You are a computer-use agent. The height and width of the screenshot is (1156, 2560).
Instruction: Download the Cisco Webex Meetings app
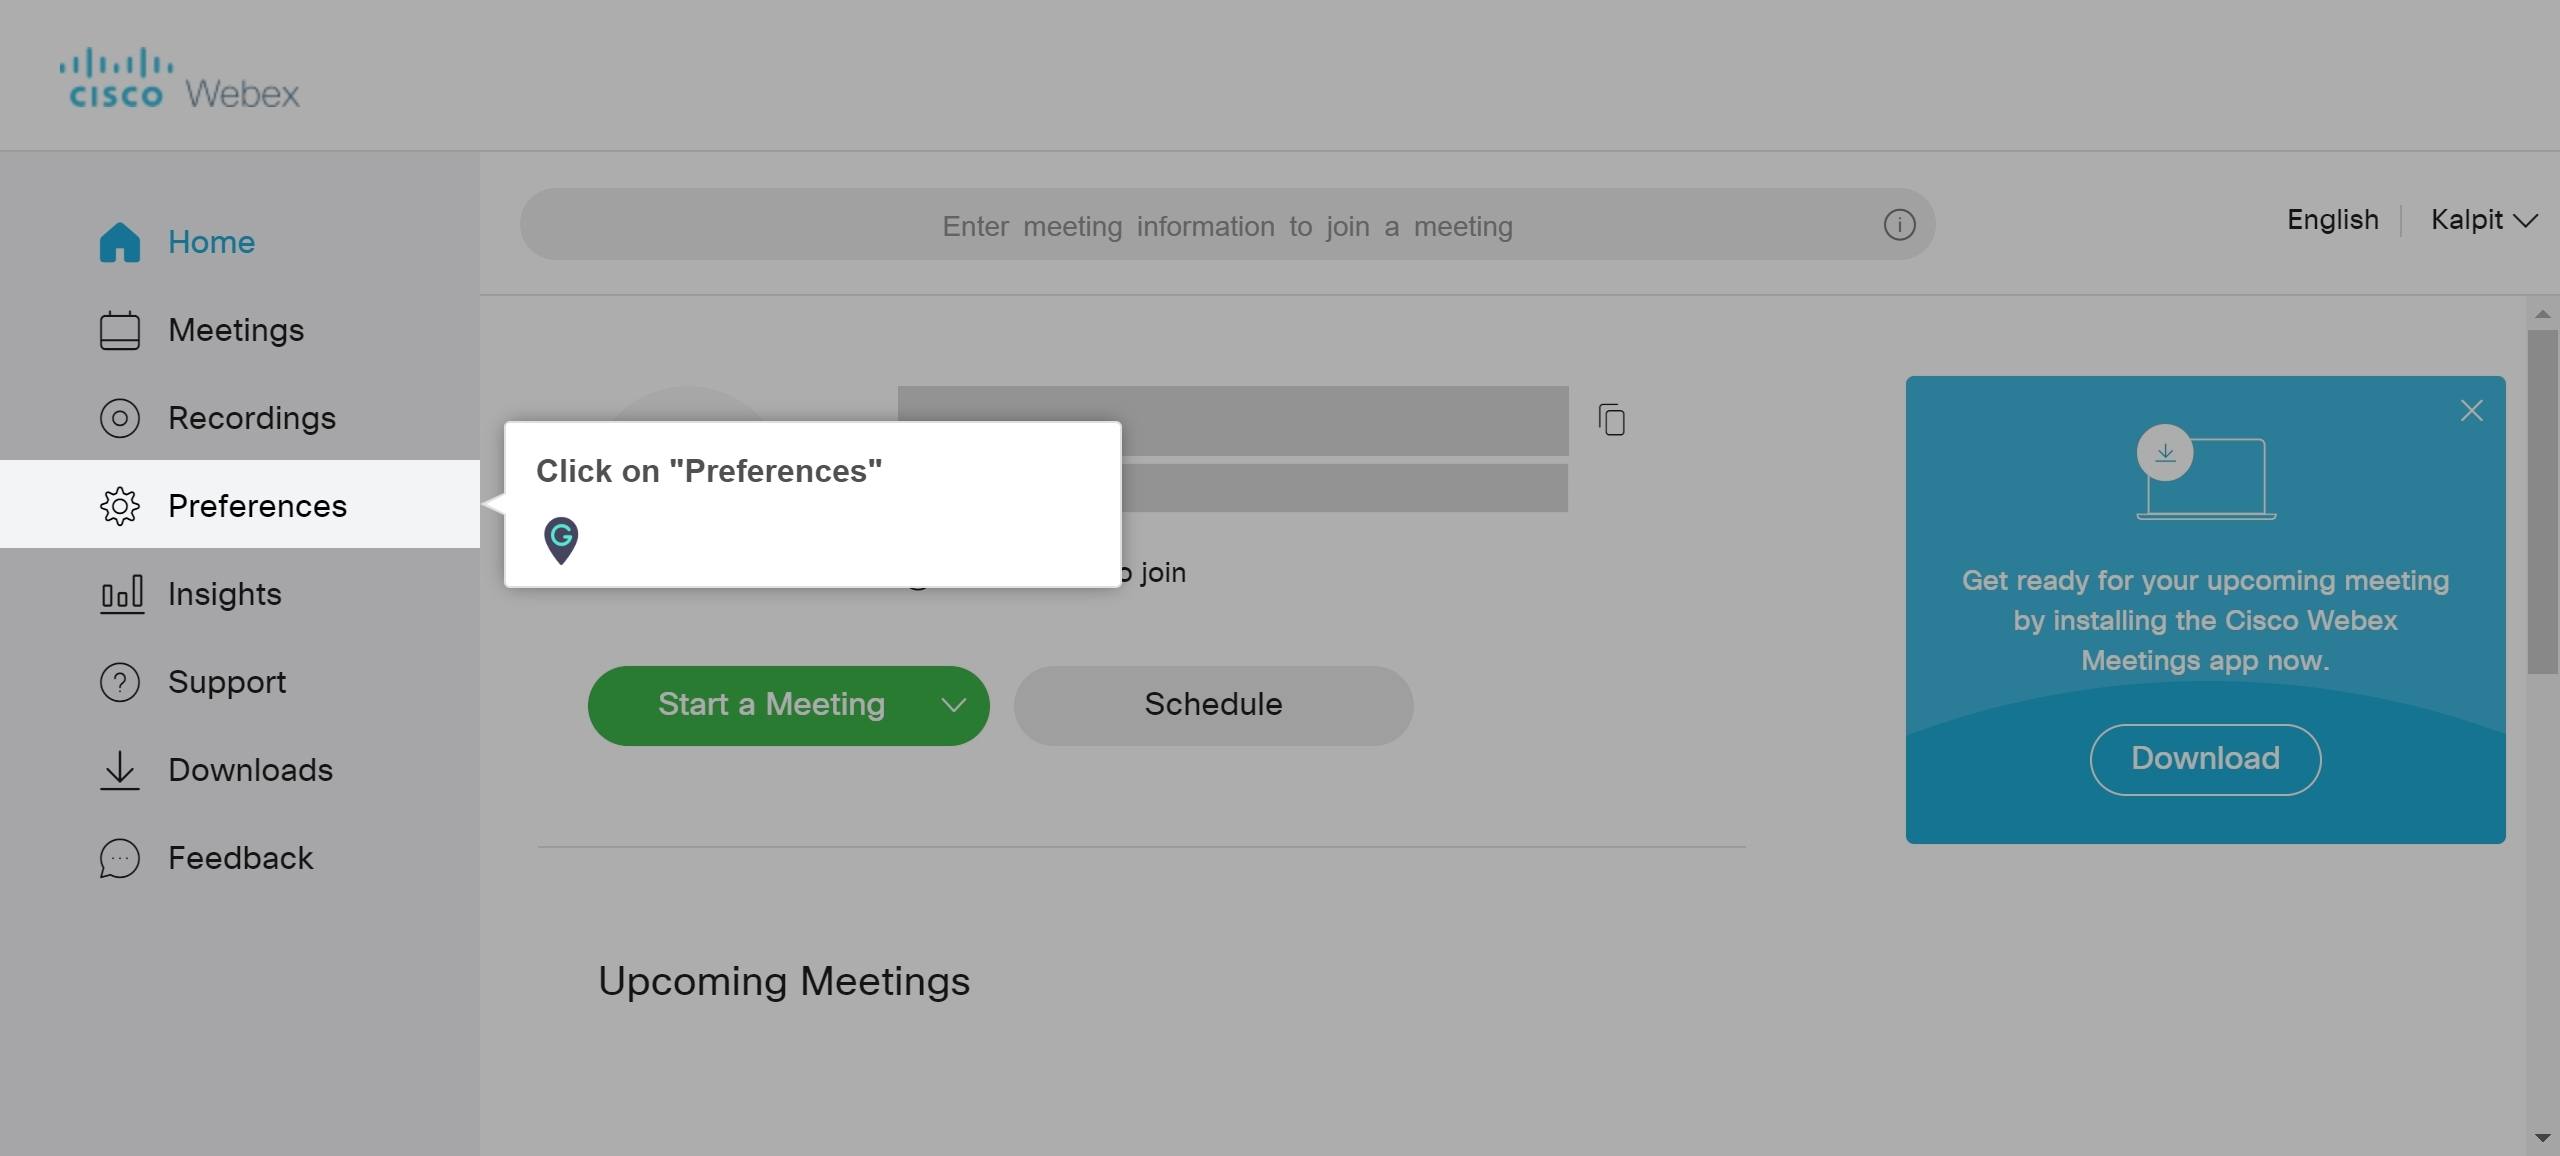coord(2204,758)
